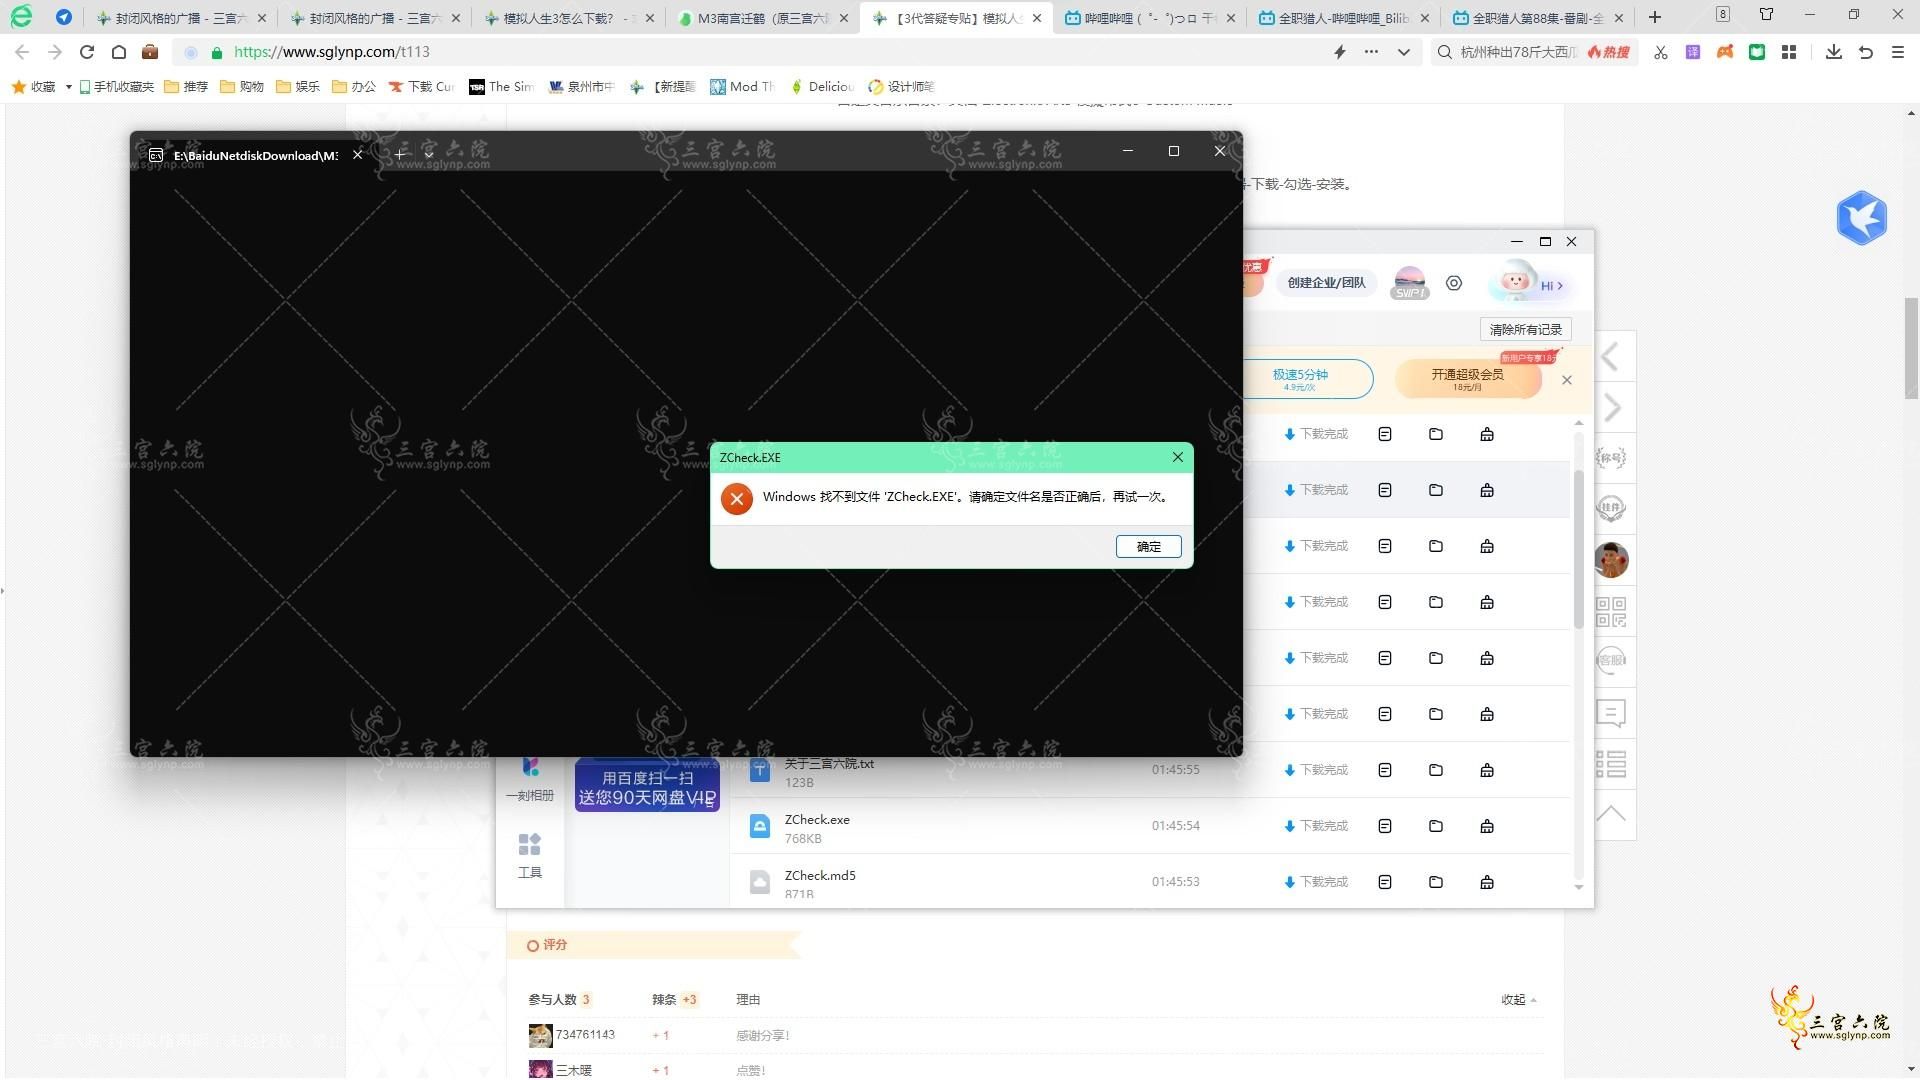Open the briefcase icon beside address bar
Screen dimensions: 1920x1080
[150, 52]
